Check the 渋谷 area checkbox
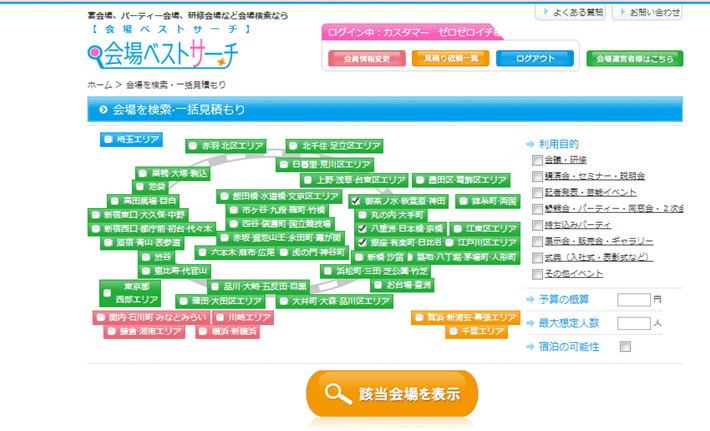 (146, 257)
